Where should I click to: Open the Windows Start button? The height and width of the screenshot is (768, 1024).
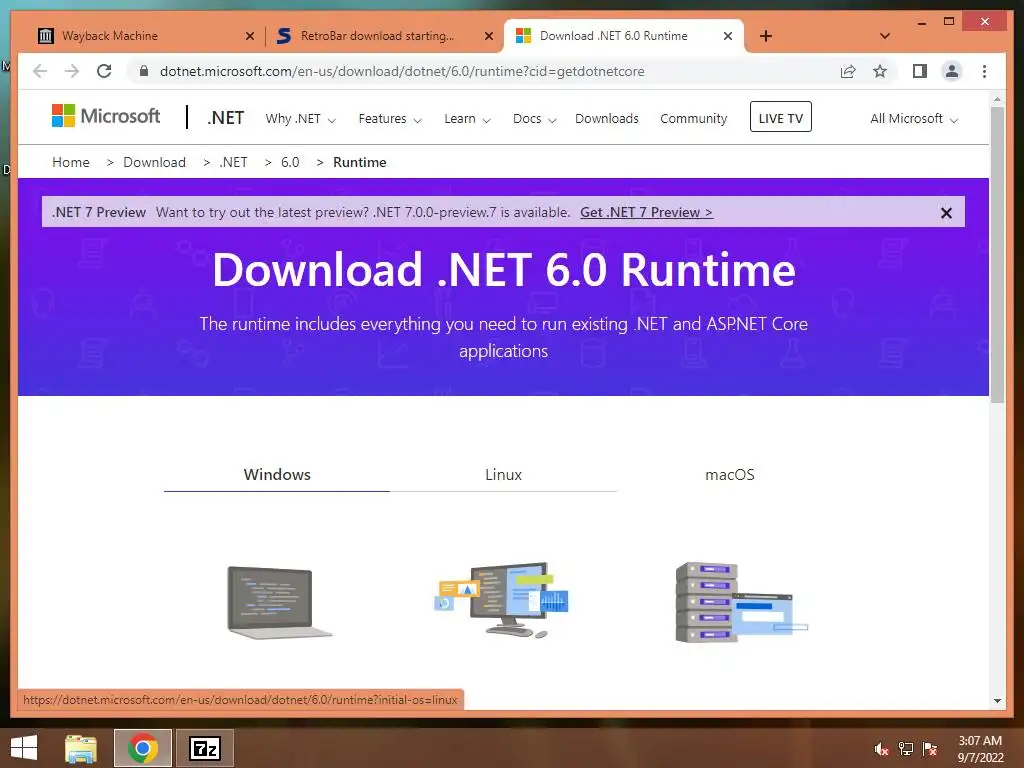point(24,748)
